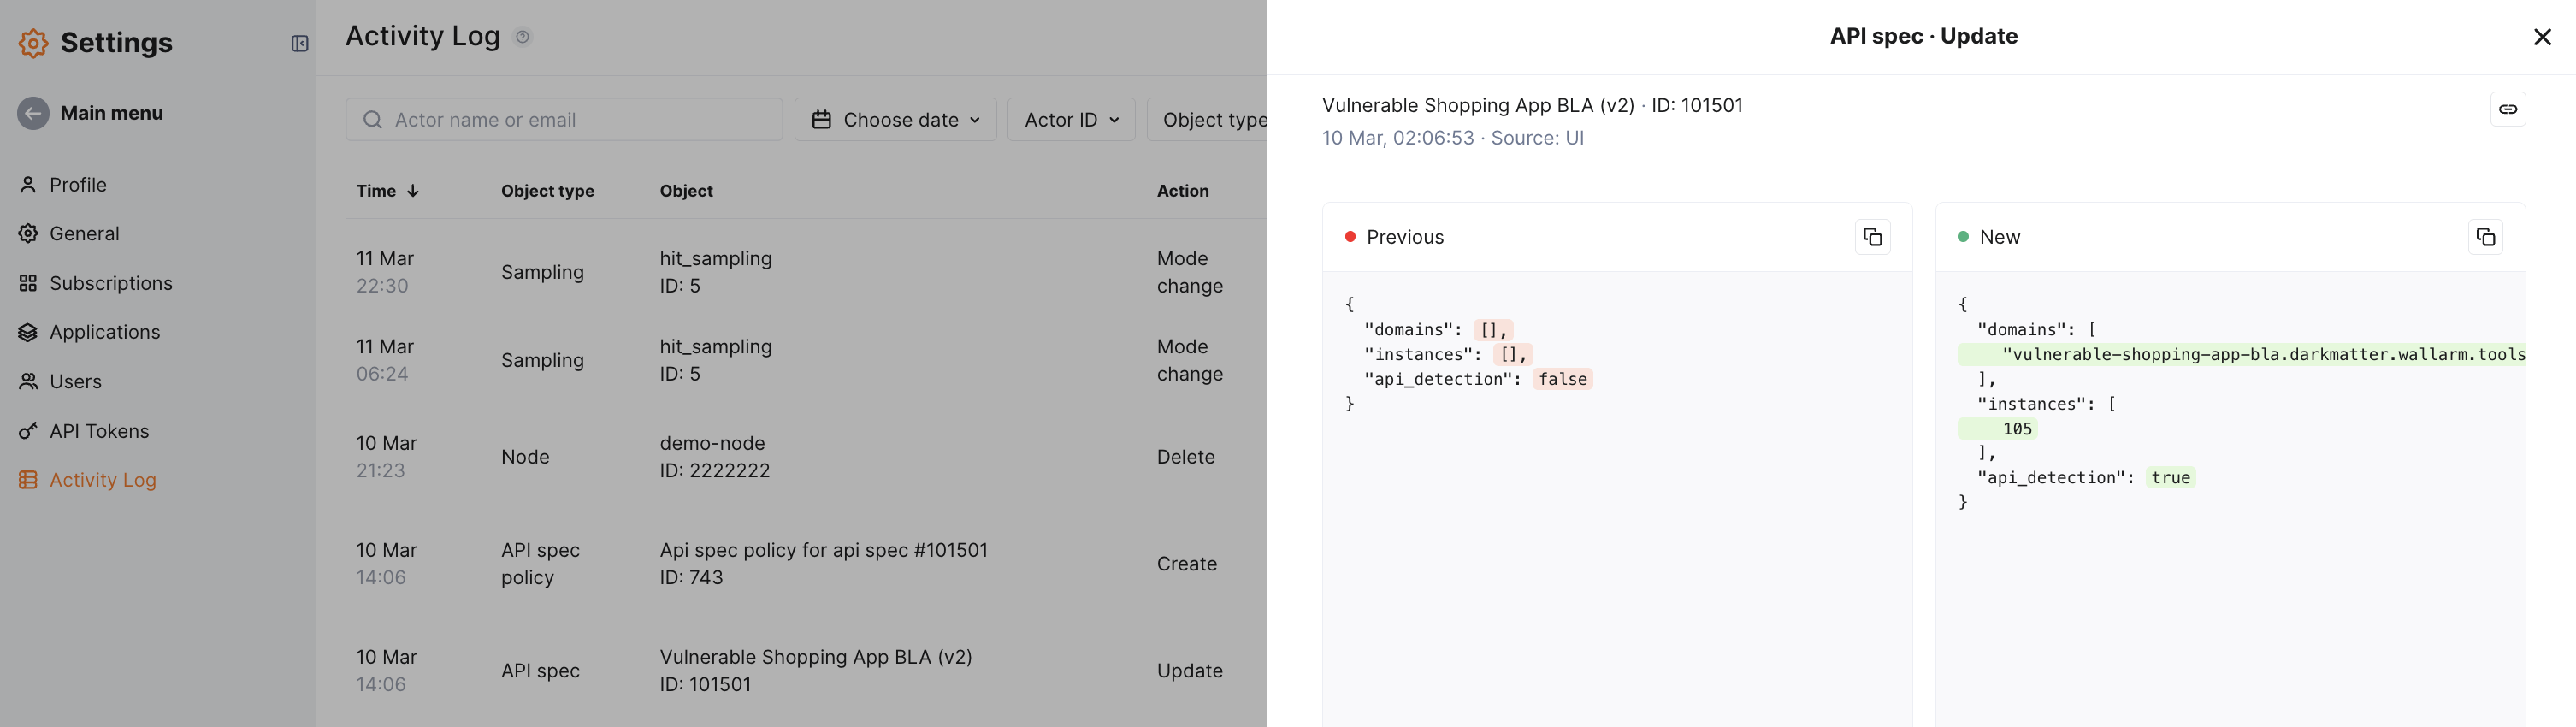Open the Subscriptions menu item
This screenshot has width=2576, height=727.
pyautogui.click(x=110, y=283)
